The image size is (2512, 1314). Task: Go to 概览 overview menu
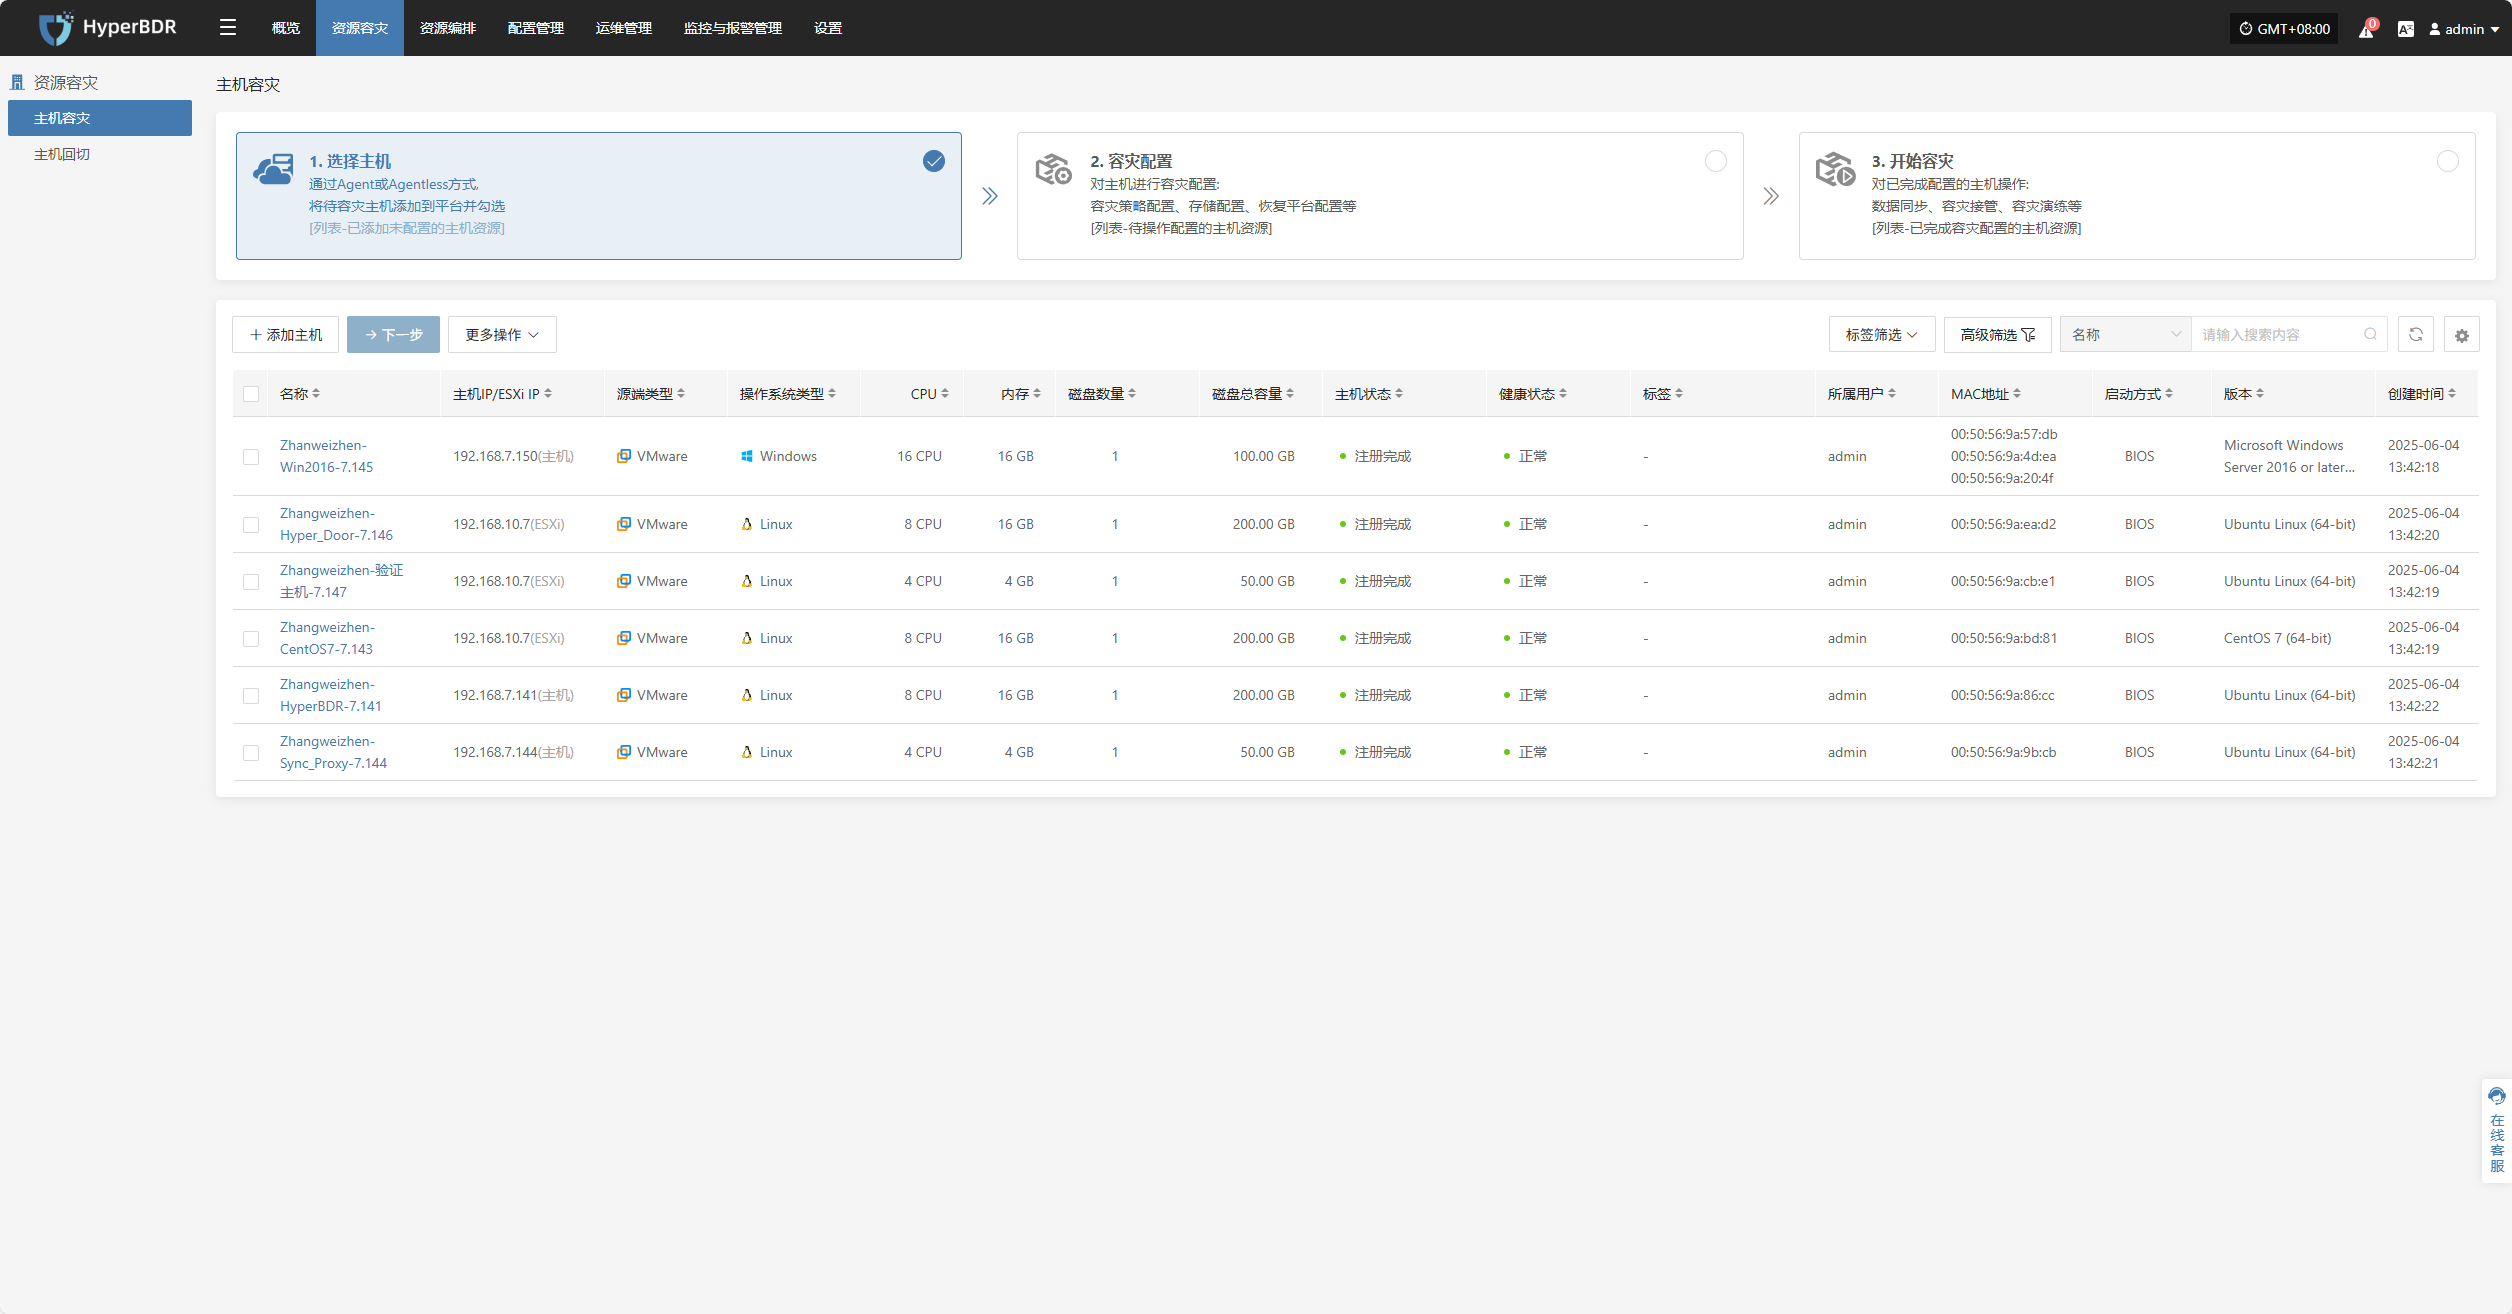coord(286,28)
